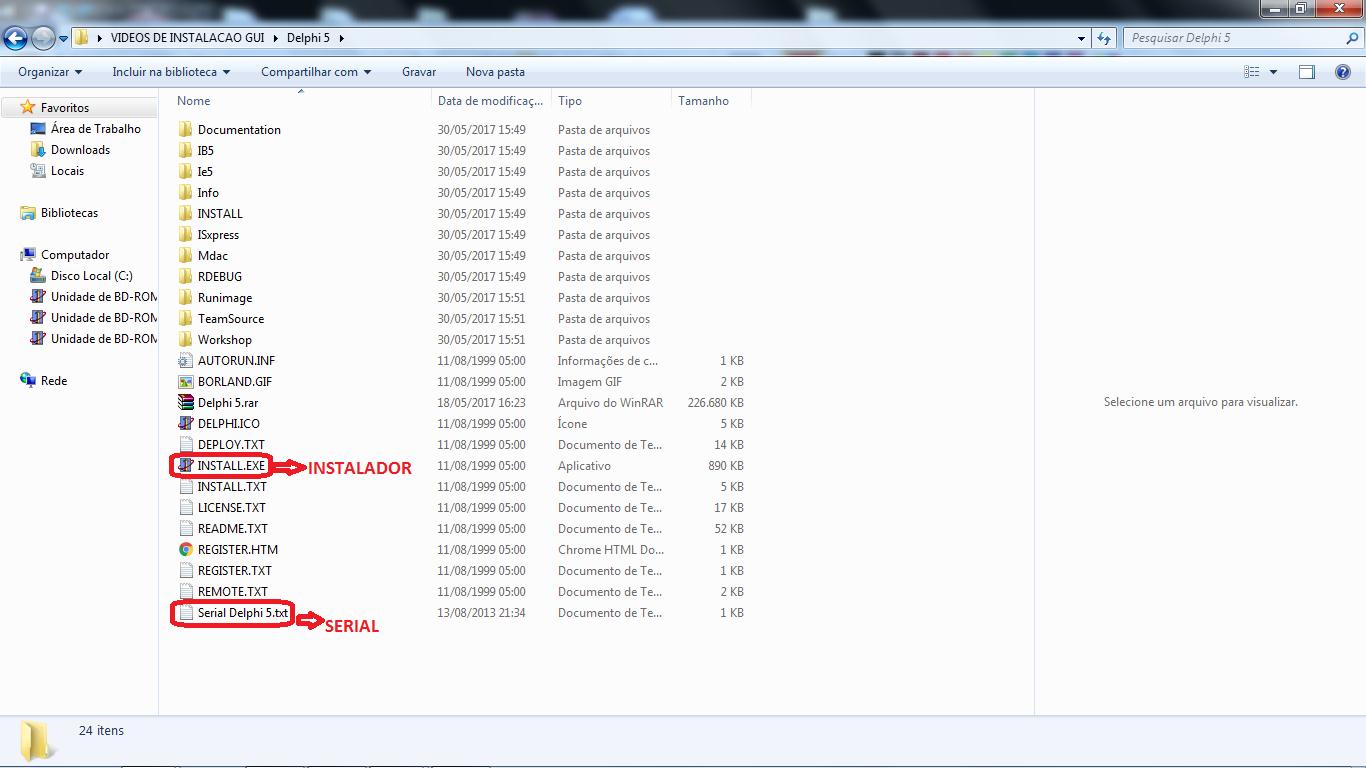Image resolution: width=1366 pixels, height=768 pixels.
Task: Select the AUTORUN.INF file icon
Action: pyautogui.click(x=185, y=360)
